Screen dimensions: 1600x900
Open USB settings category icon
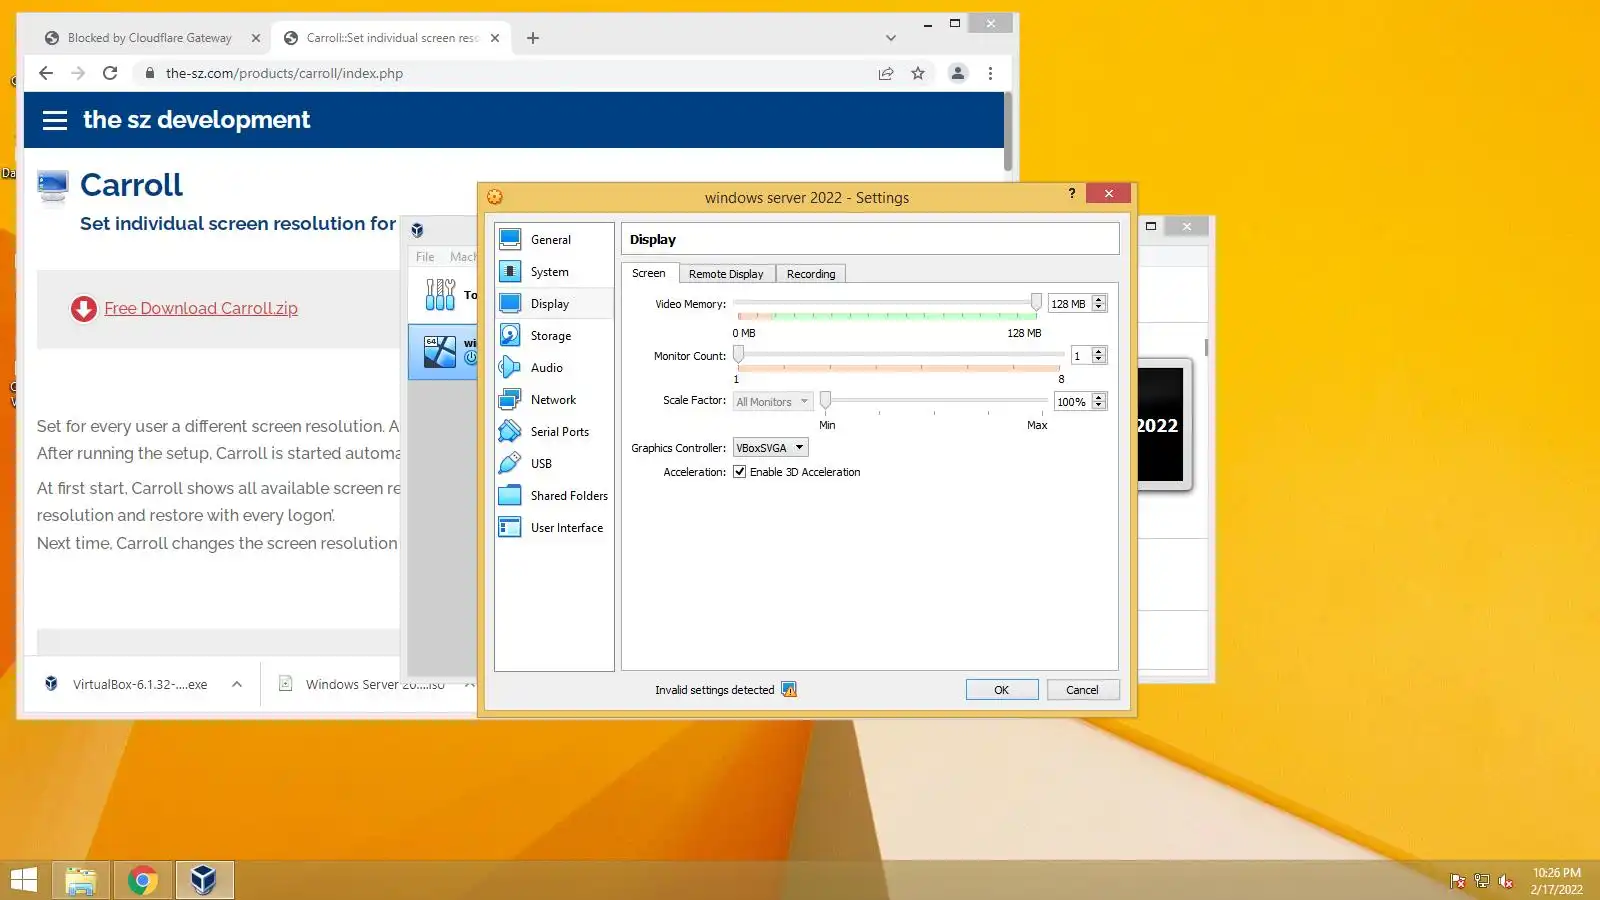(x=510, y=463)
